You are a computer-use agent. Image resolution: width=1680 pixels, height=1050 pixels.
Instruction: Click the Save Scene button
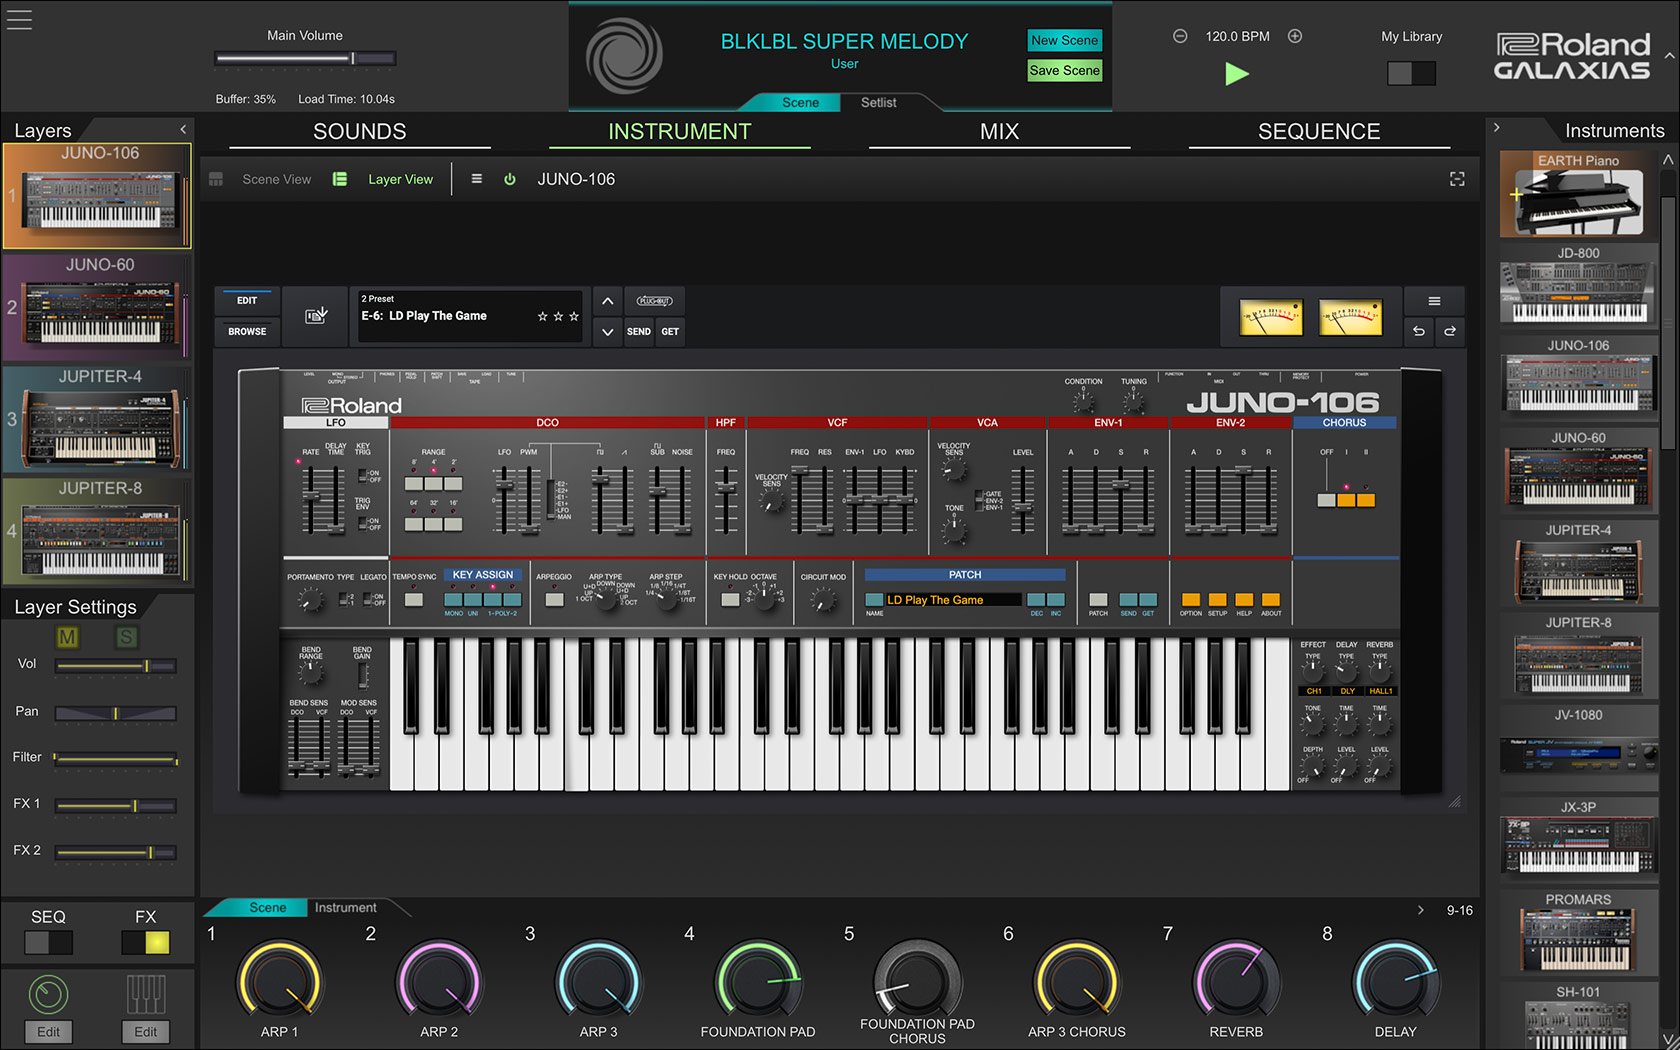pyautogui.click(x=1065, y=70)
